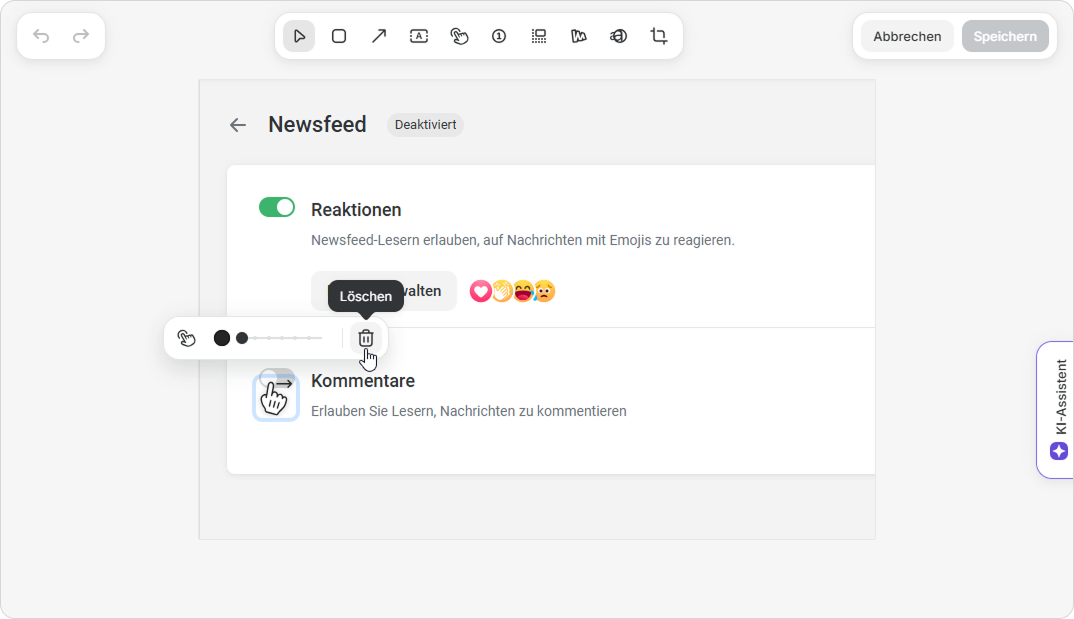Select the text box tool
Image resolution: width=1074 pixels, height=619 pixels.
coord(419,36)
